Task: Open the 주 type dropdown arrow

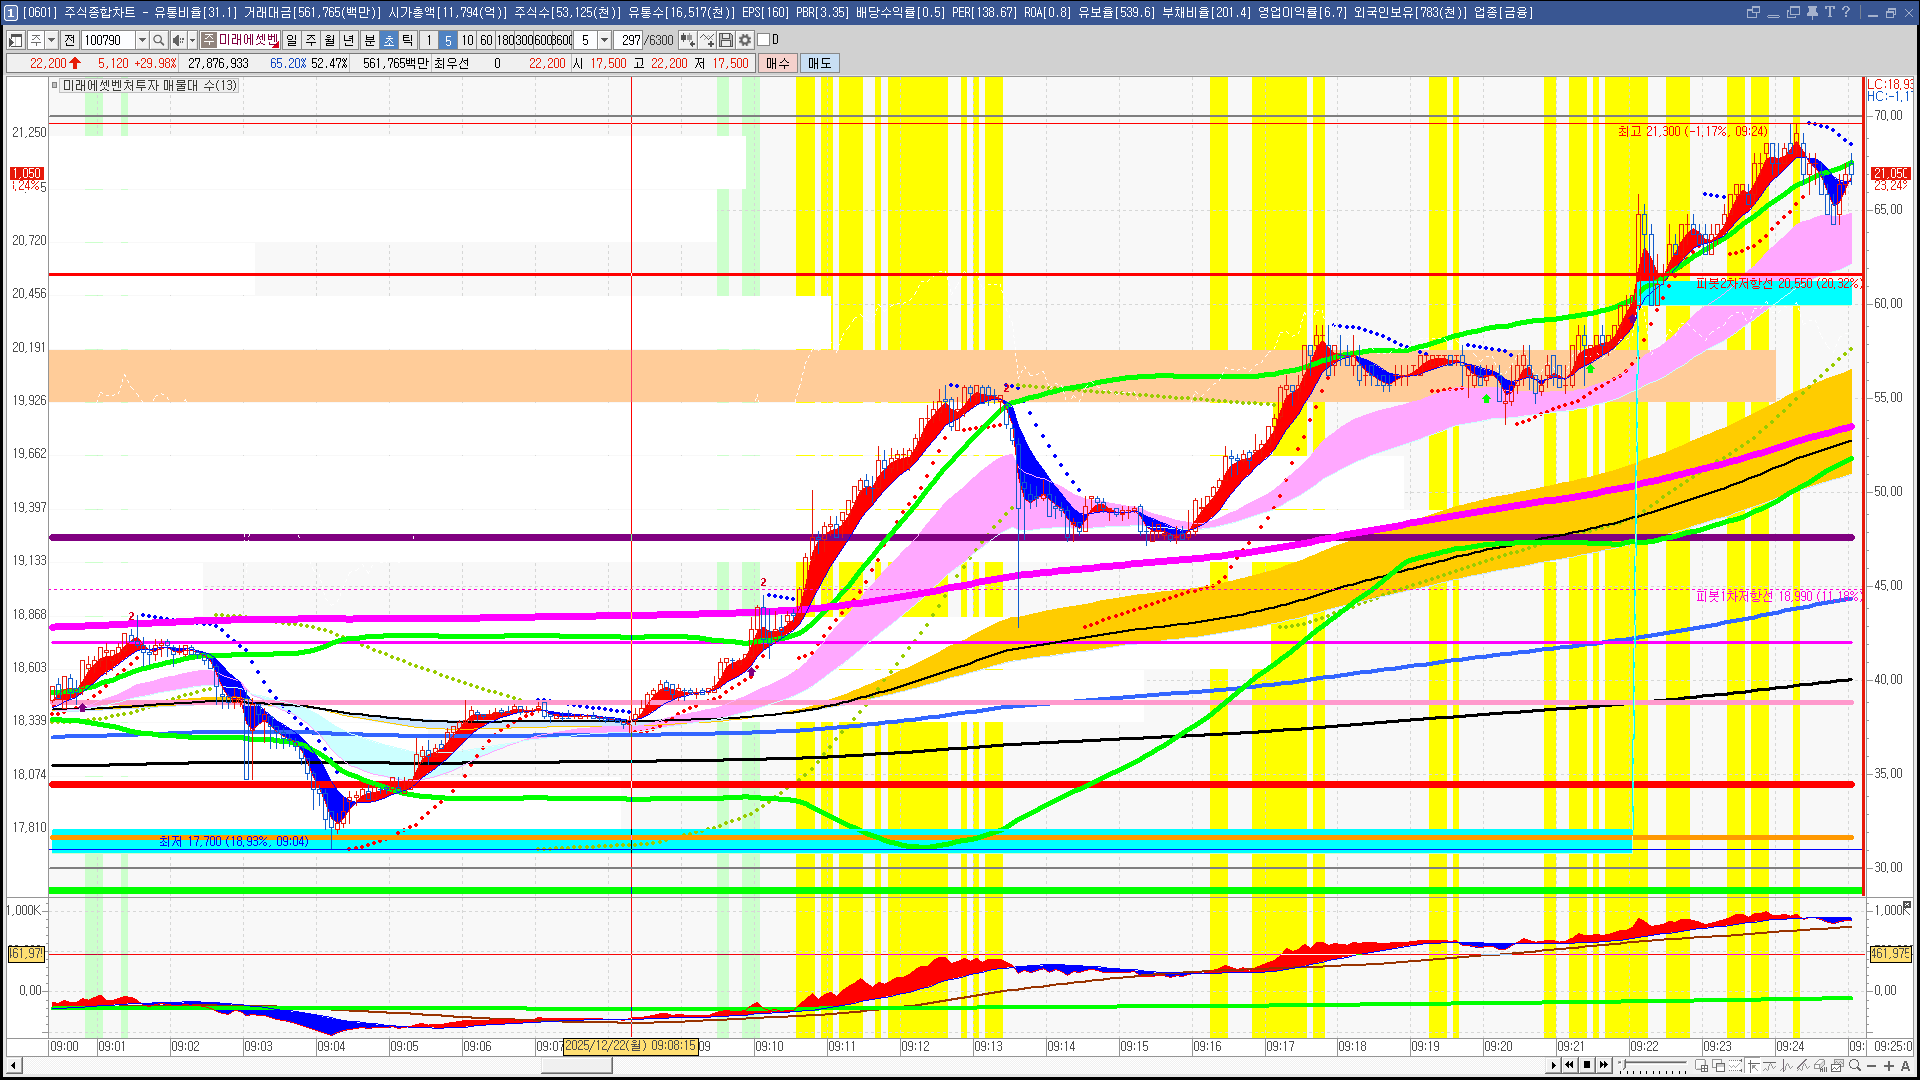Action: [x=51, y=40]
